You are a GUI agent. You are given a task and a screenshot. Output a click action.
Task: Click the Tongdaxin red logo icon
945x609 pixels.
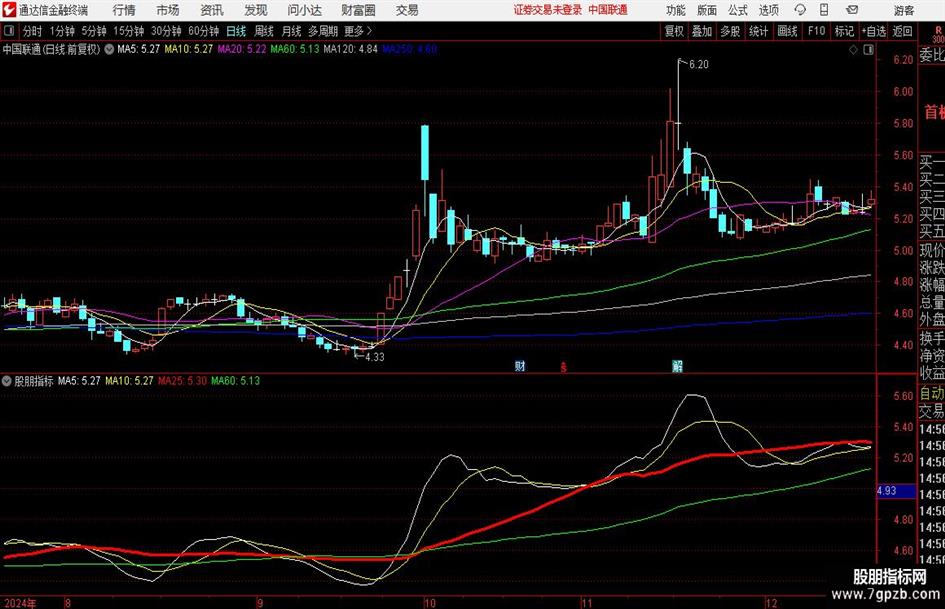[10, 10]
